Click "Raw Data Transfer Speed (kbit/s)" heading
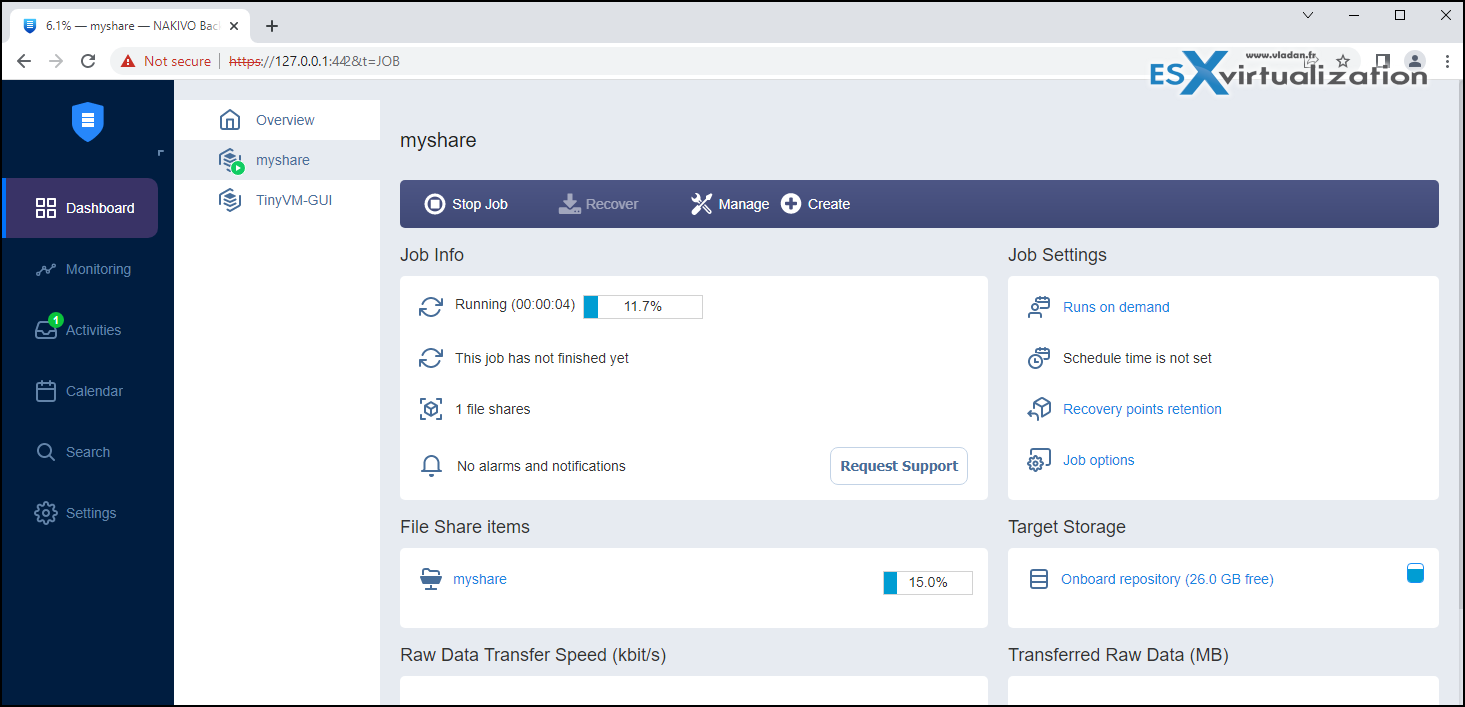This screenshot has height=707, width=1465. click(x=533, y=655)
